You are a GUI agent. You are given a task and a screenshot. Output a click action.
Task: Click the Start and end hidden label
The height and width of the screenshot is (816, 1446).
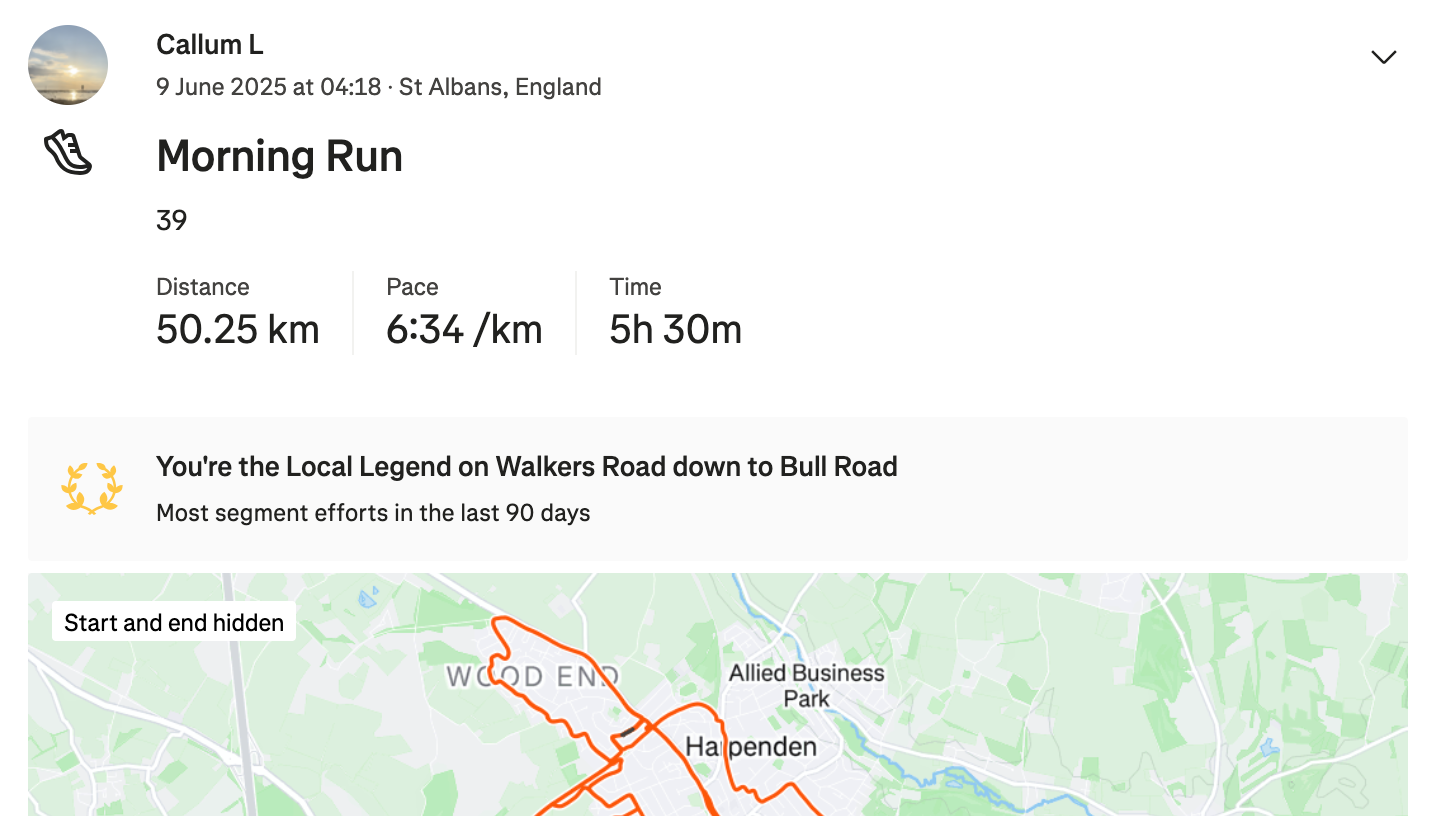pos(174,623)
